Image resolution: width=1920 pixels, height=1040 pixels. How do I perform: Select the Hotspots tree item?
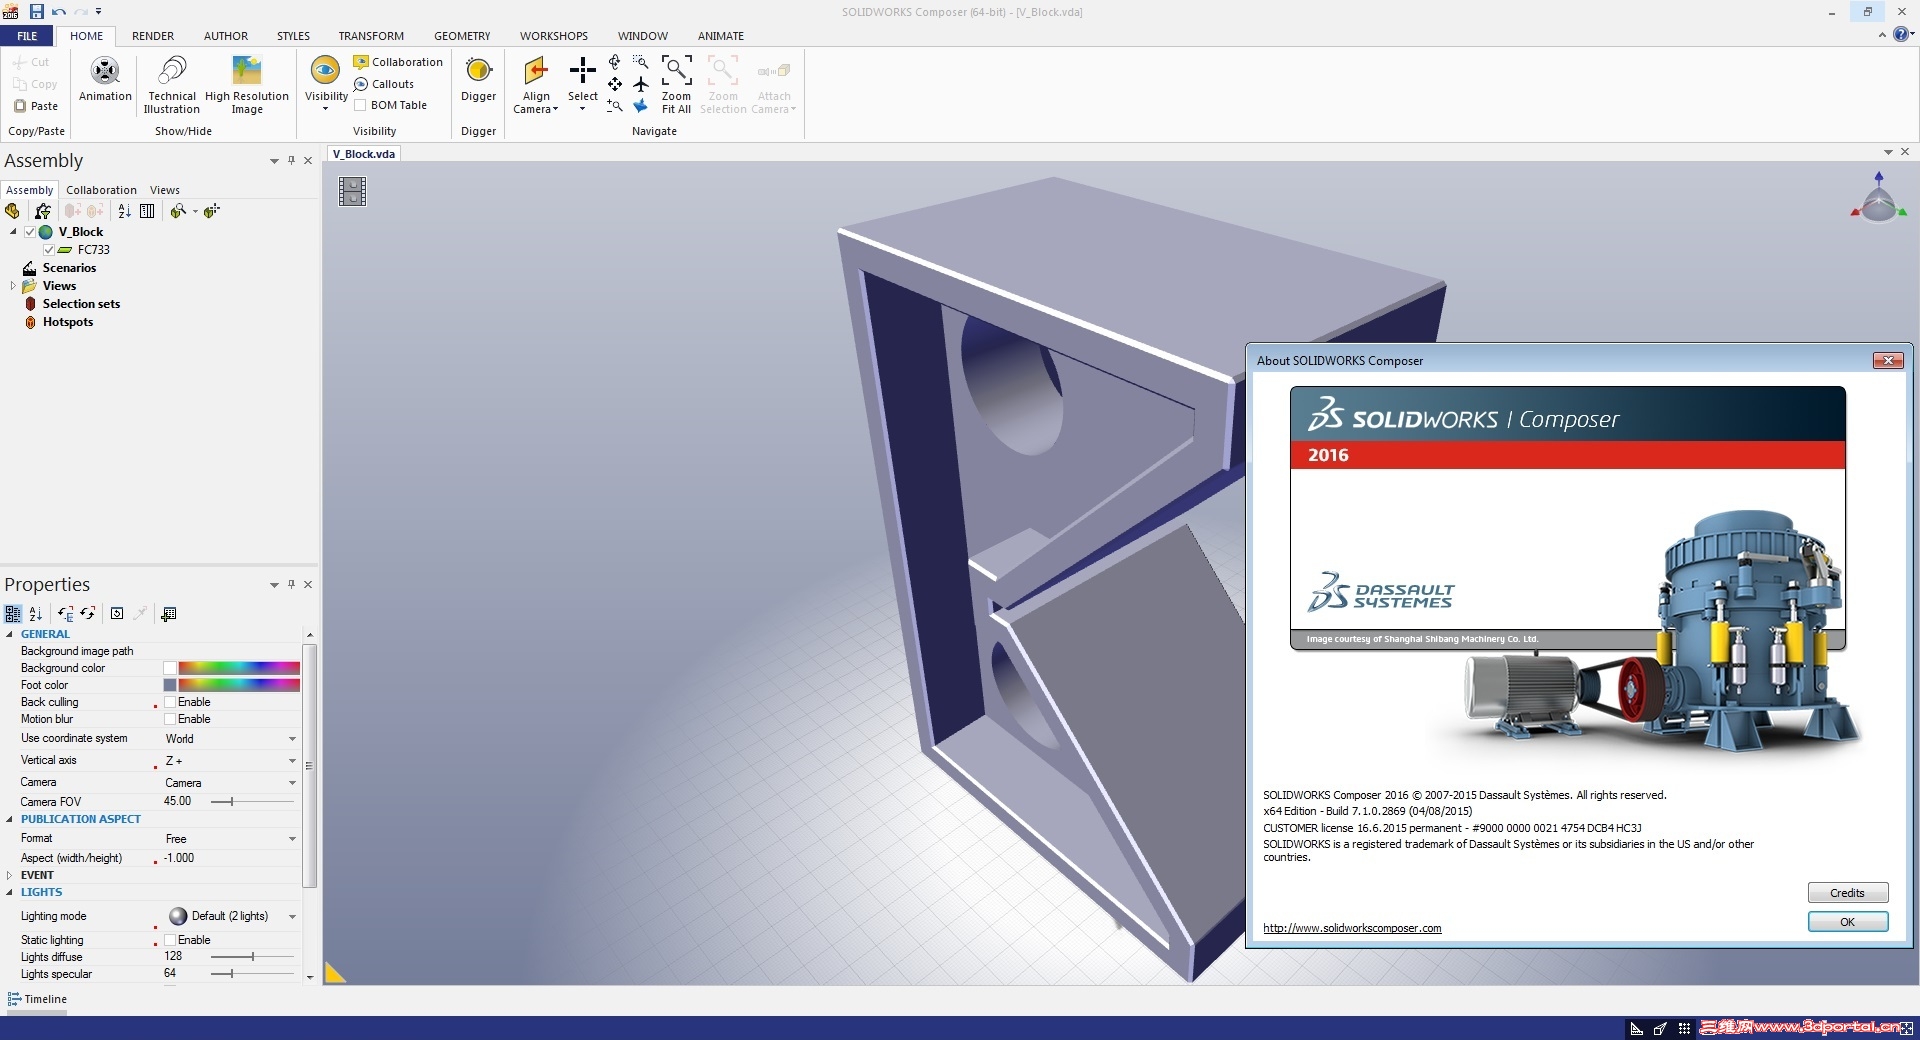click(x=68, y=322)
